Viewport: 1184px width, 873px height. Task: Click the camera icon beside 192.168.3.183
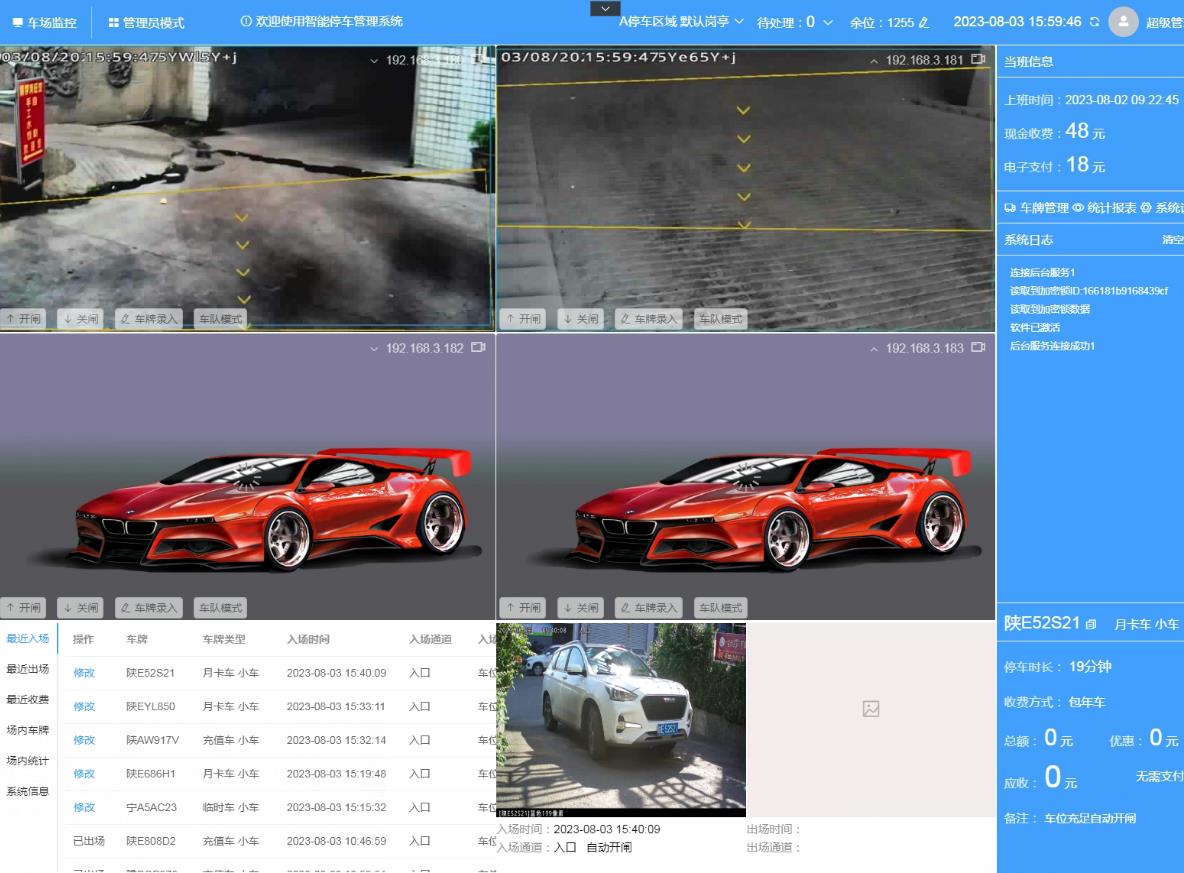coord(978,347)
